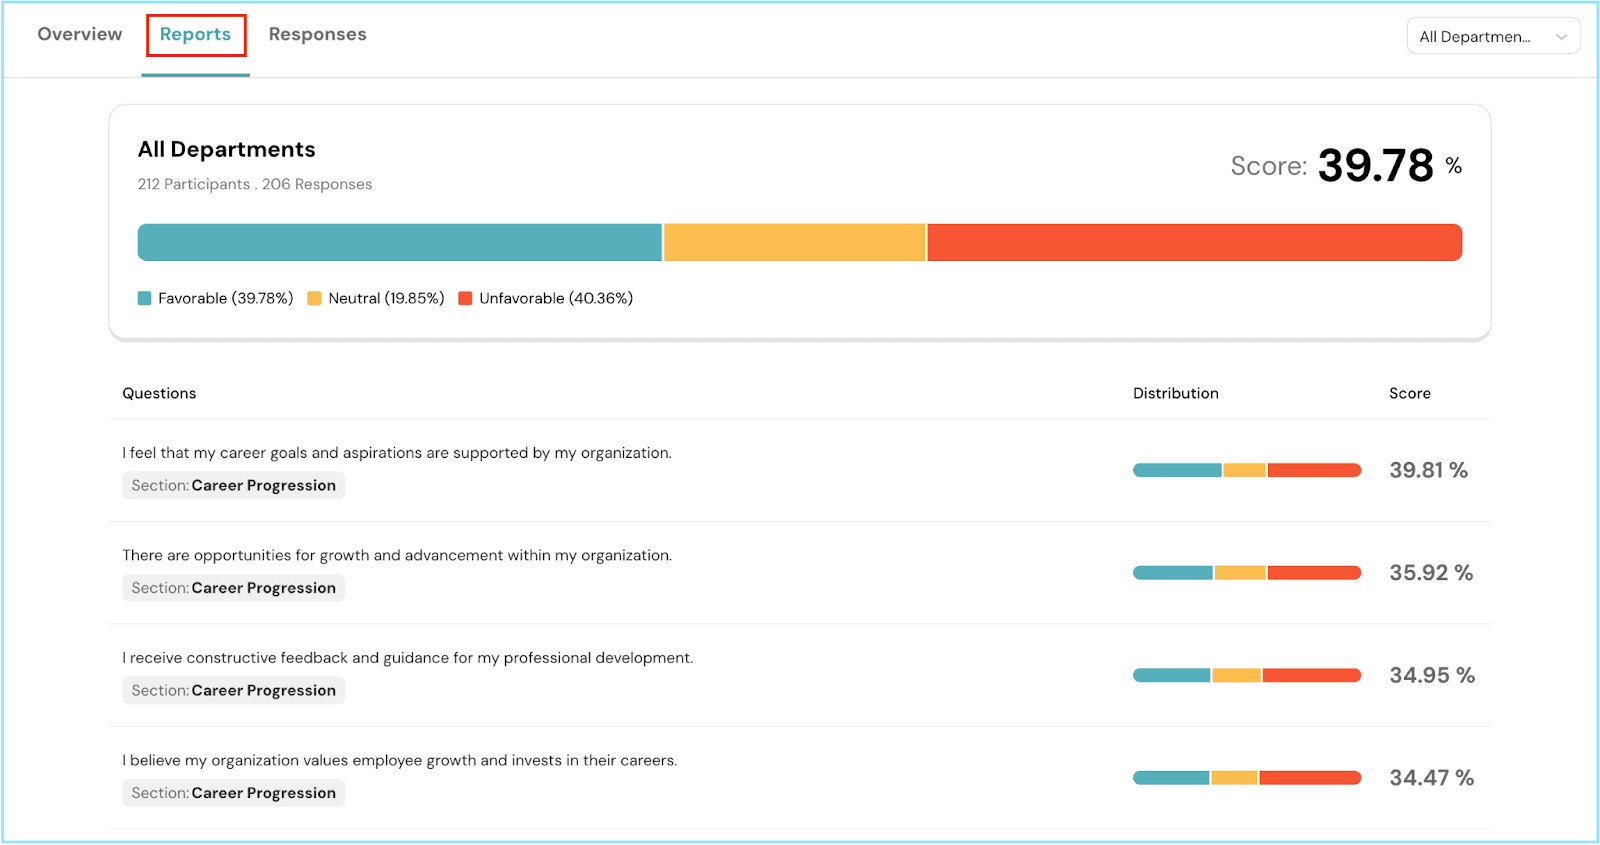
Task: Switch to the Responses tab
Action: (317, 35)
